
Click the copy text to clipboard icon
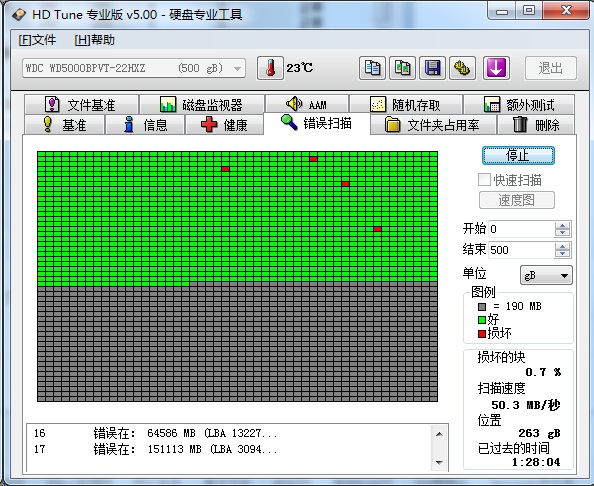point(372,68)
